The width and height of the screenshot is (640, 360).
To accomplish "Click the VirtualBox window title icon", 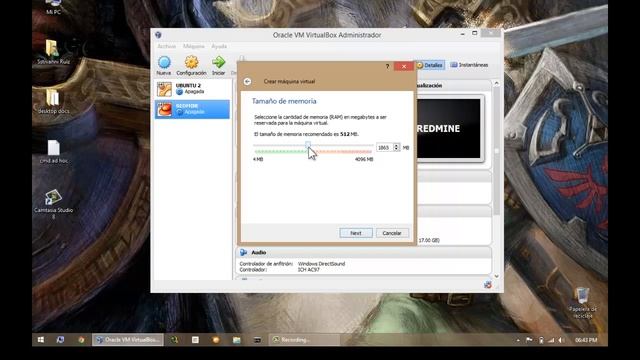I will tap(158, 35).
